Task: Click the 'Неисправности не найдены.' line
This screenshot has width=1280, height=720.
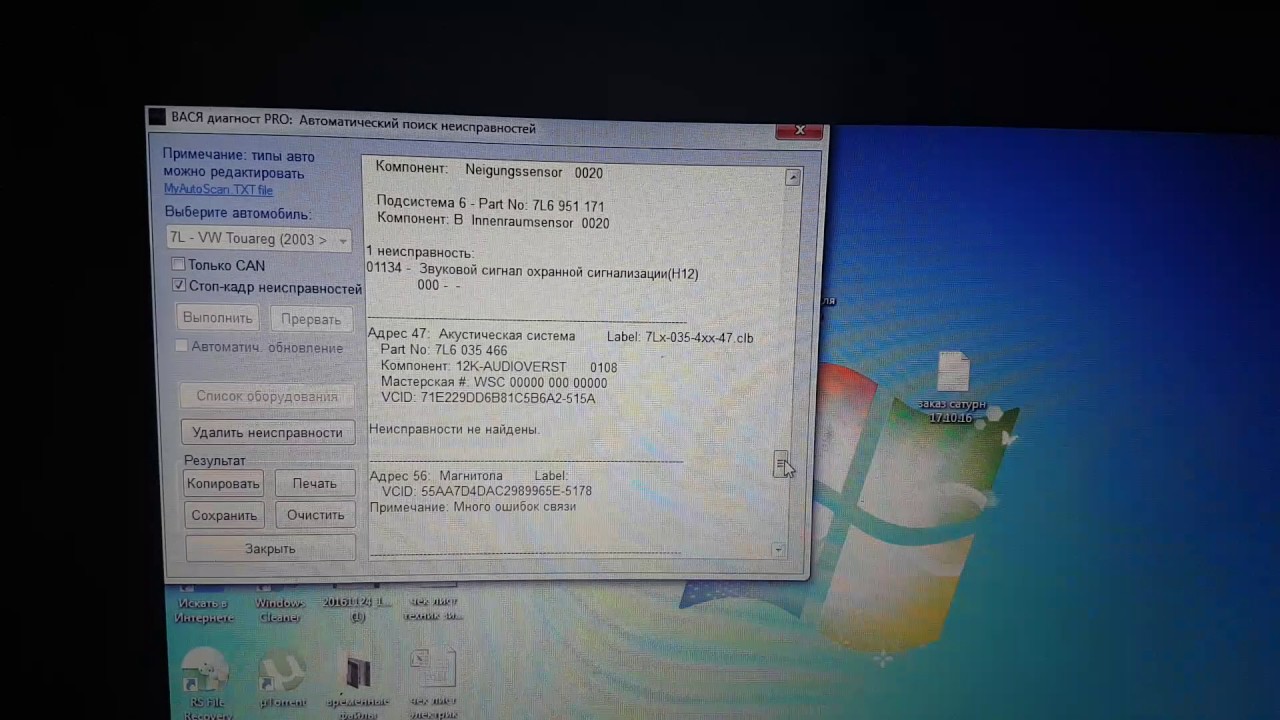Action: click(x=454, y=429)
